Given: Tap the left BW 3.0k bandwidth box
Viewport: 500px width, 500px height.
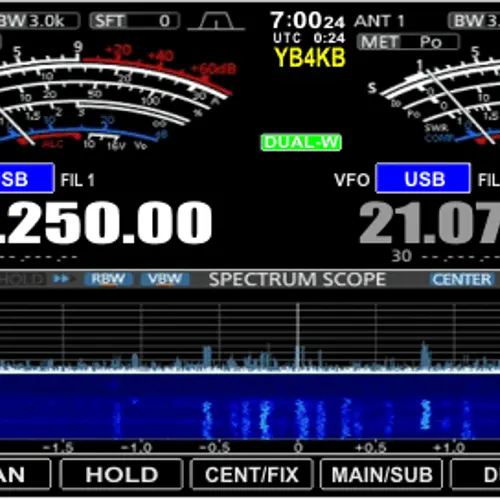Looking at the screenshot, I should [39, 21].
